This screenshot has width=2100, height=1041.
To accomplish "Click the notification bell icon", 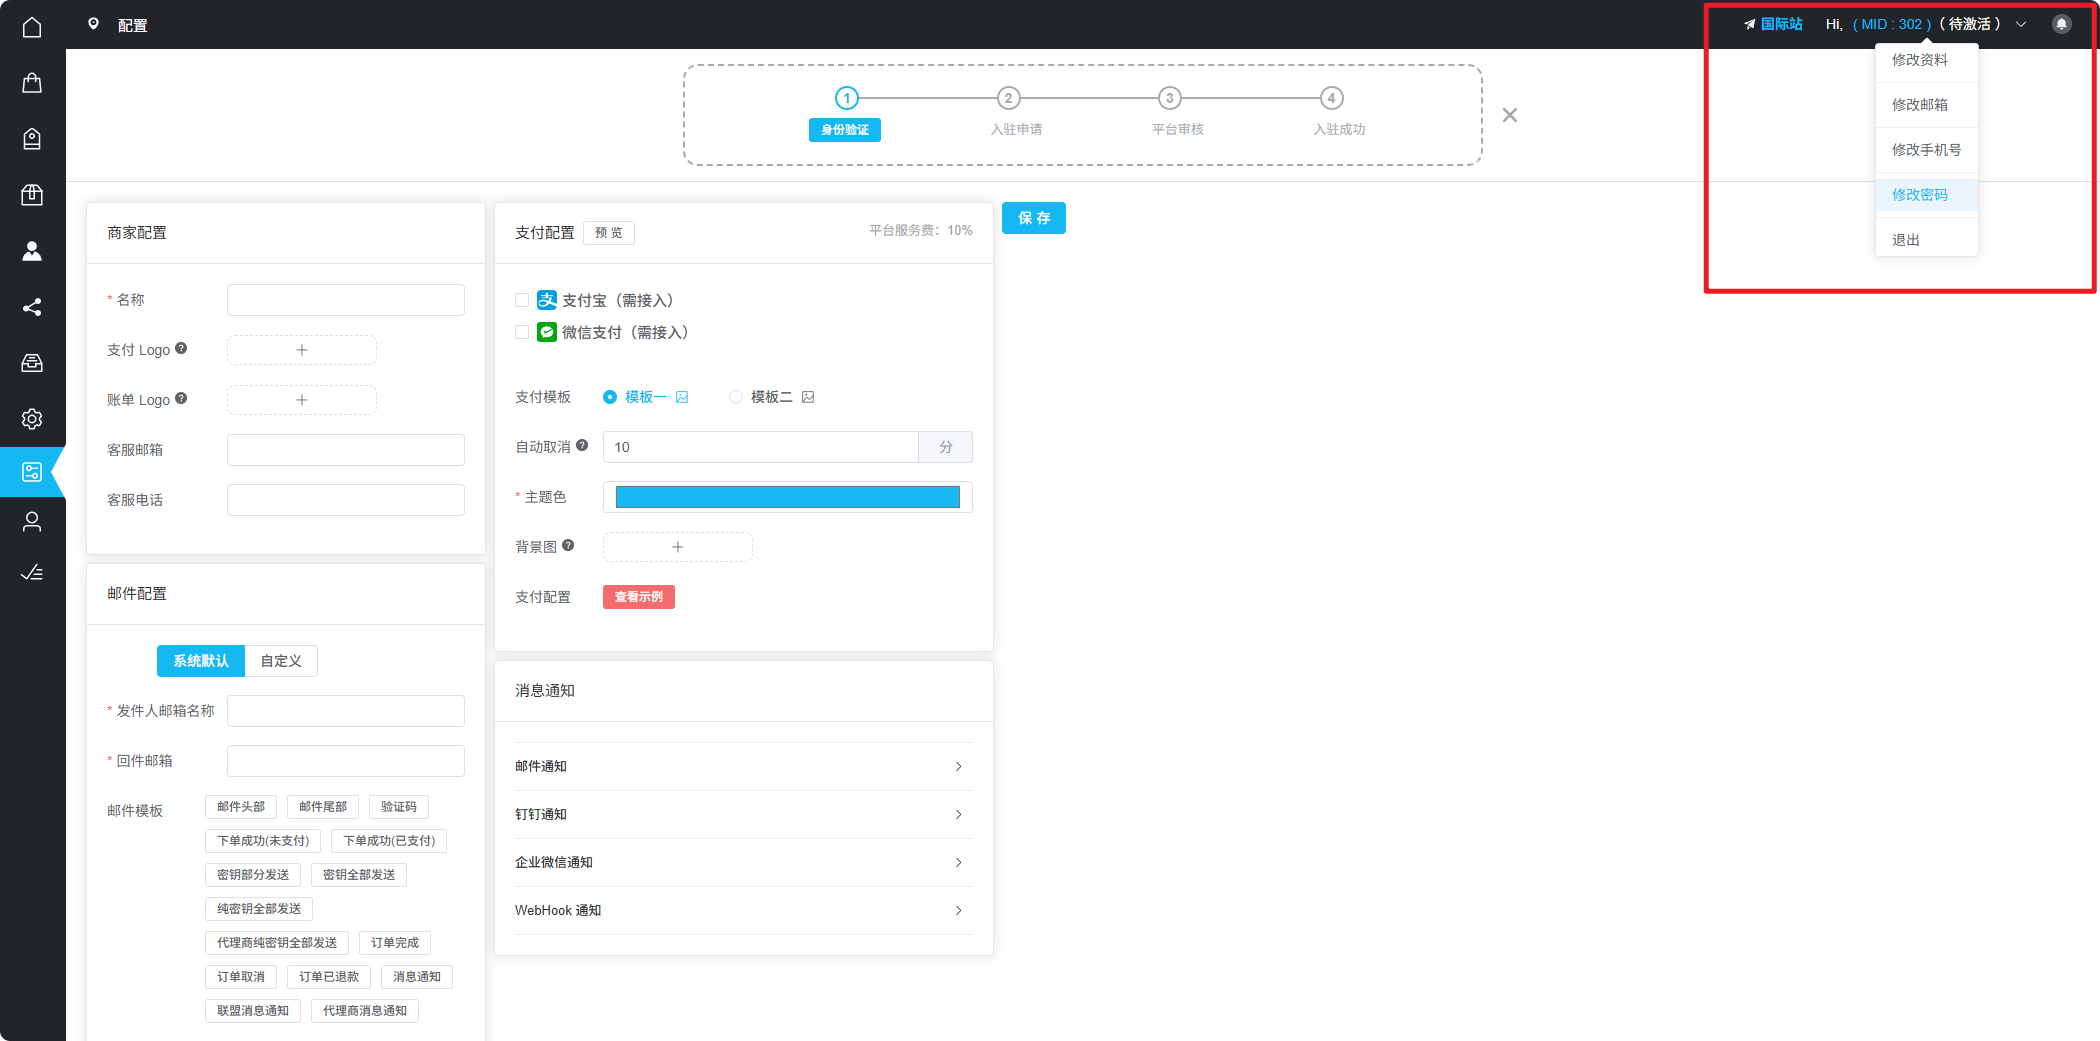I will 2061,24.
